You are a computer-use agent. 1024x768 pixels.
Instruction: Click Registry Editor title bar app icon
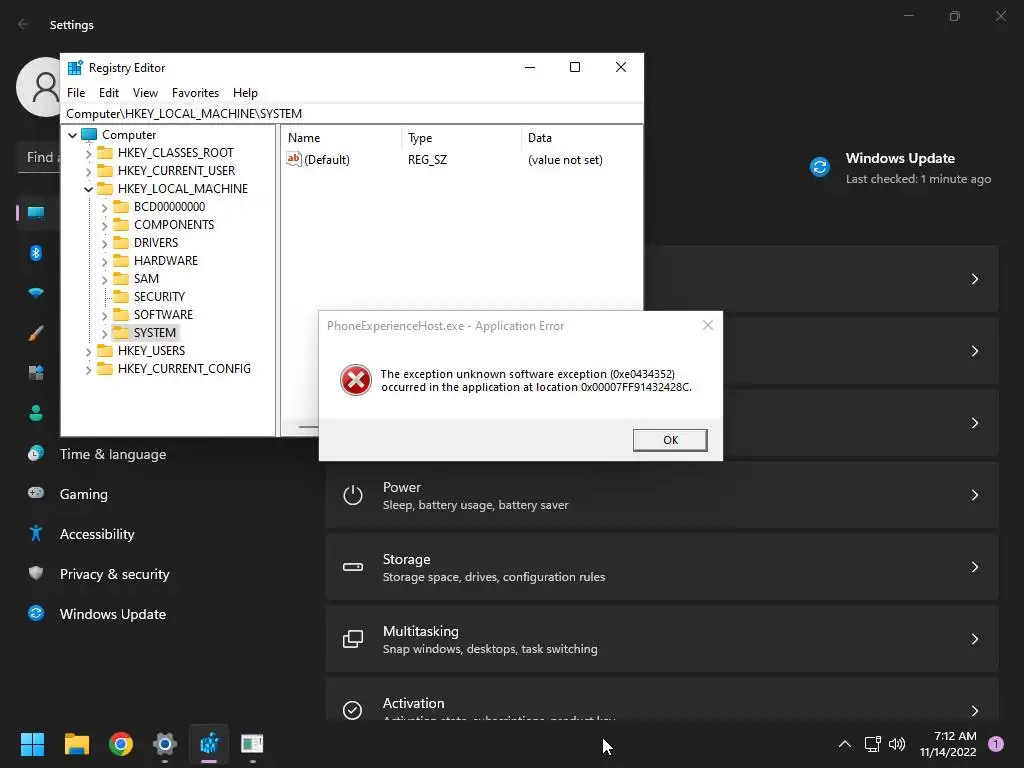tap(75, 68)
